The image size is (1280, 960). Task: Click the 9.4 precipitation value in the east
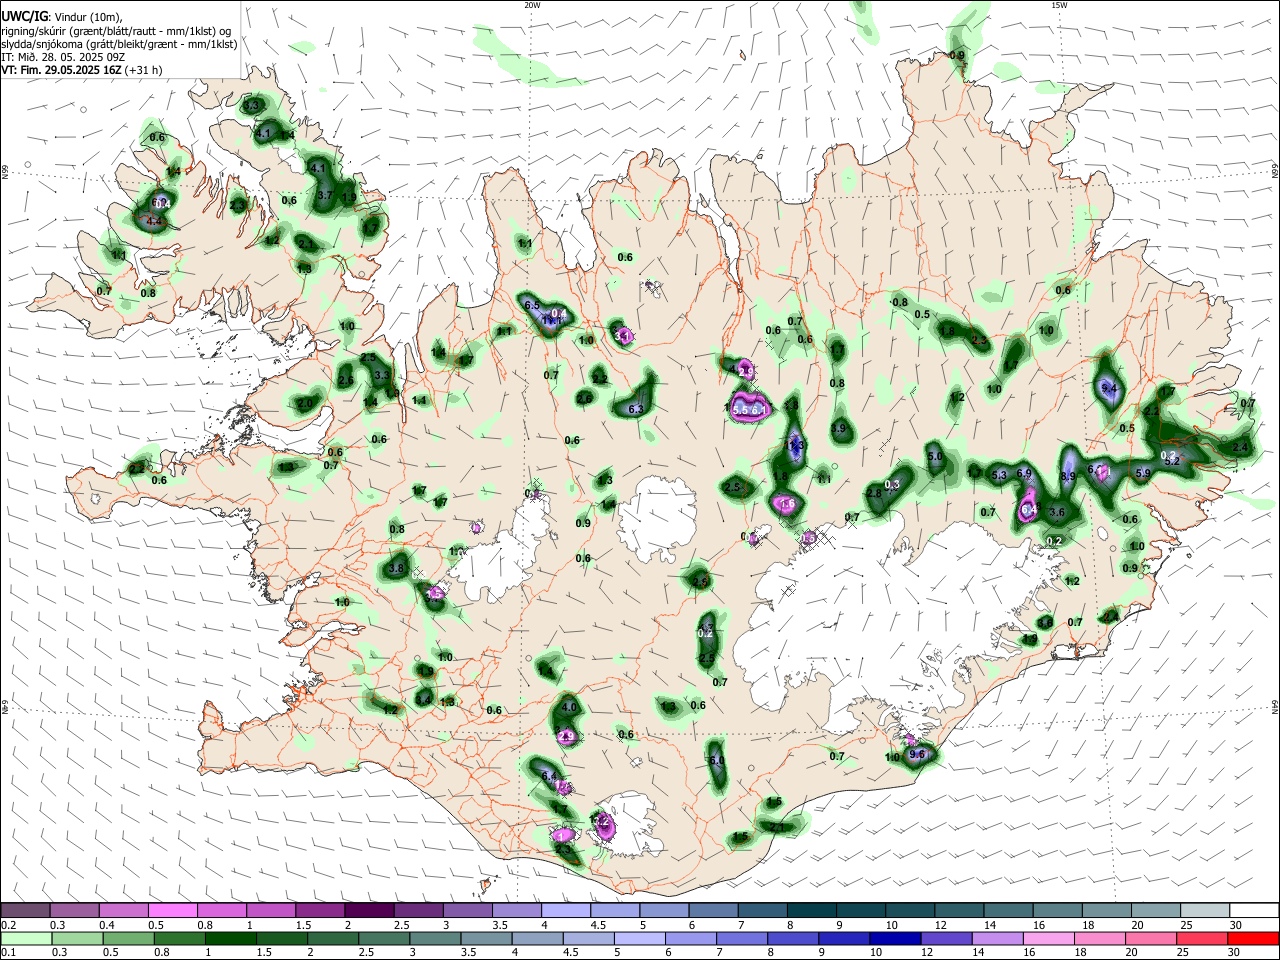(x=1108, y=388)
